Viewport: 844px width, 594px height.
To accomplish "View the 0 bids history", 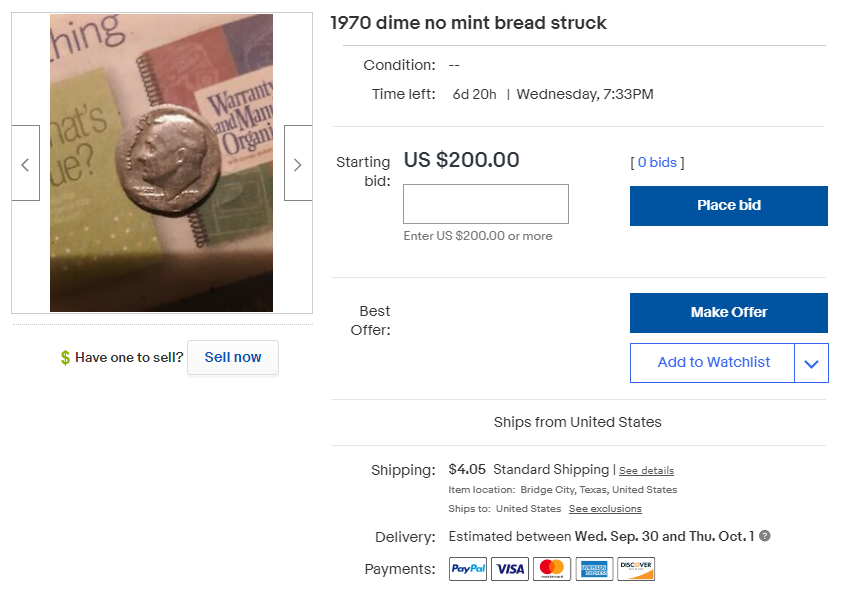I will 657,162.
